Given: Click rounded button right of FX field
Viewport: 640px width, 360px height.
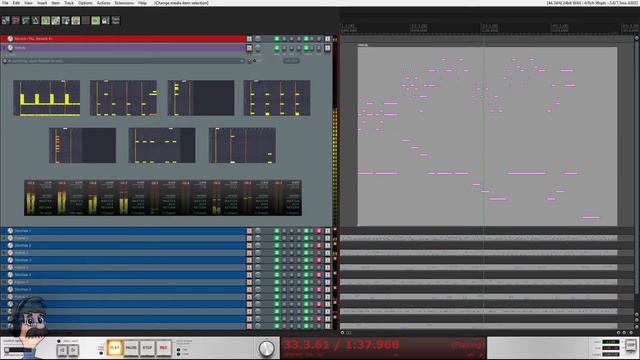Looking at the screenshot, I should 291,61.
